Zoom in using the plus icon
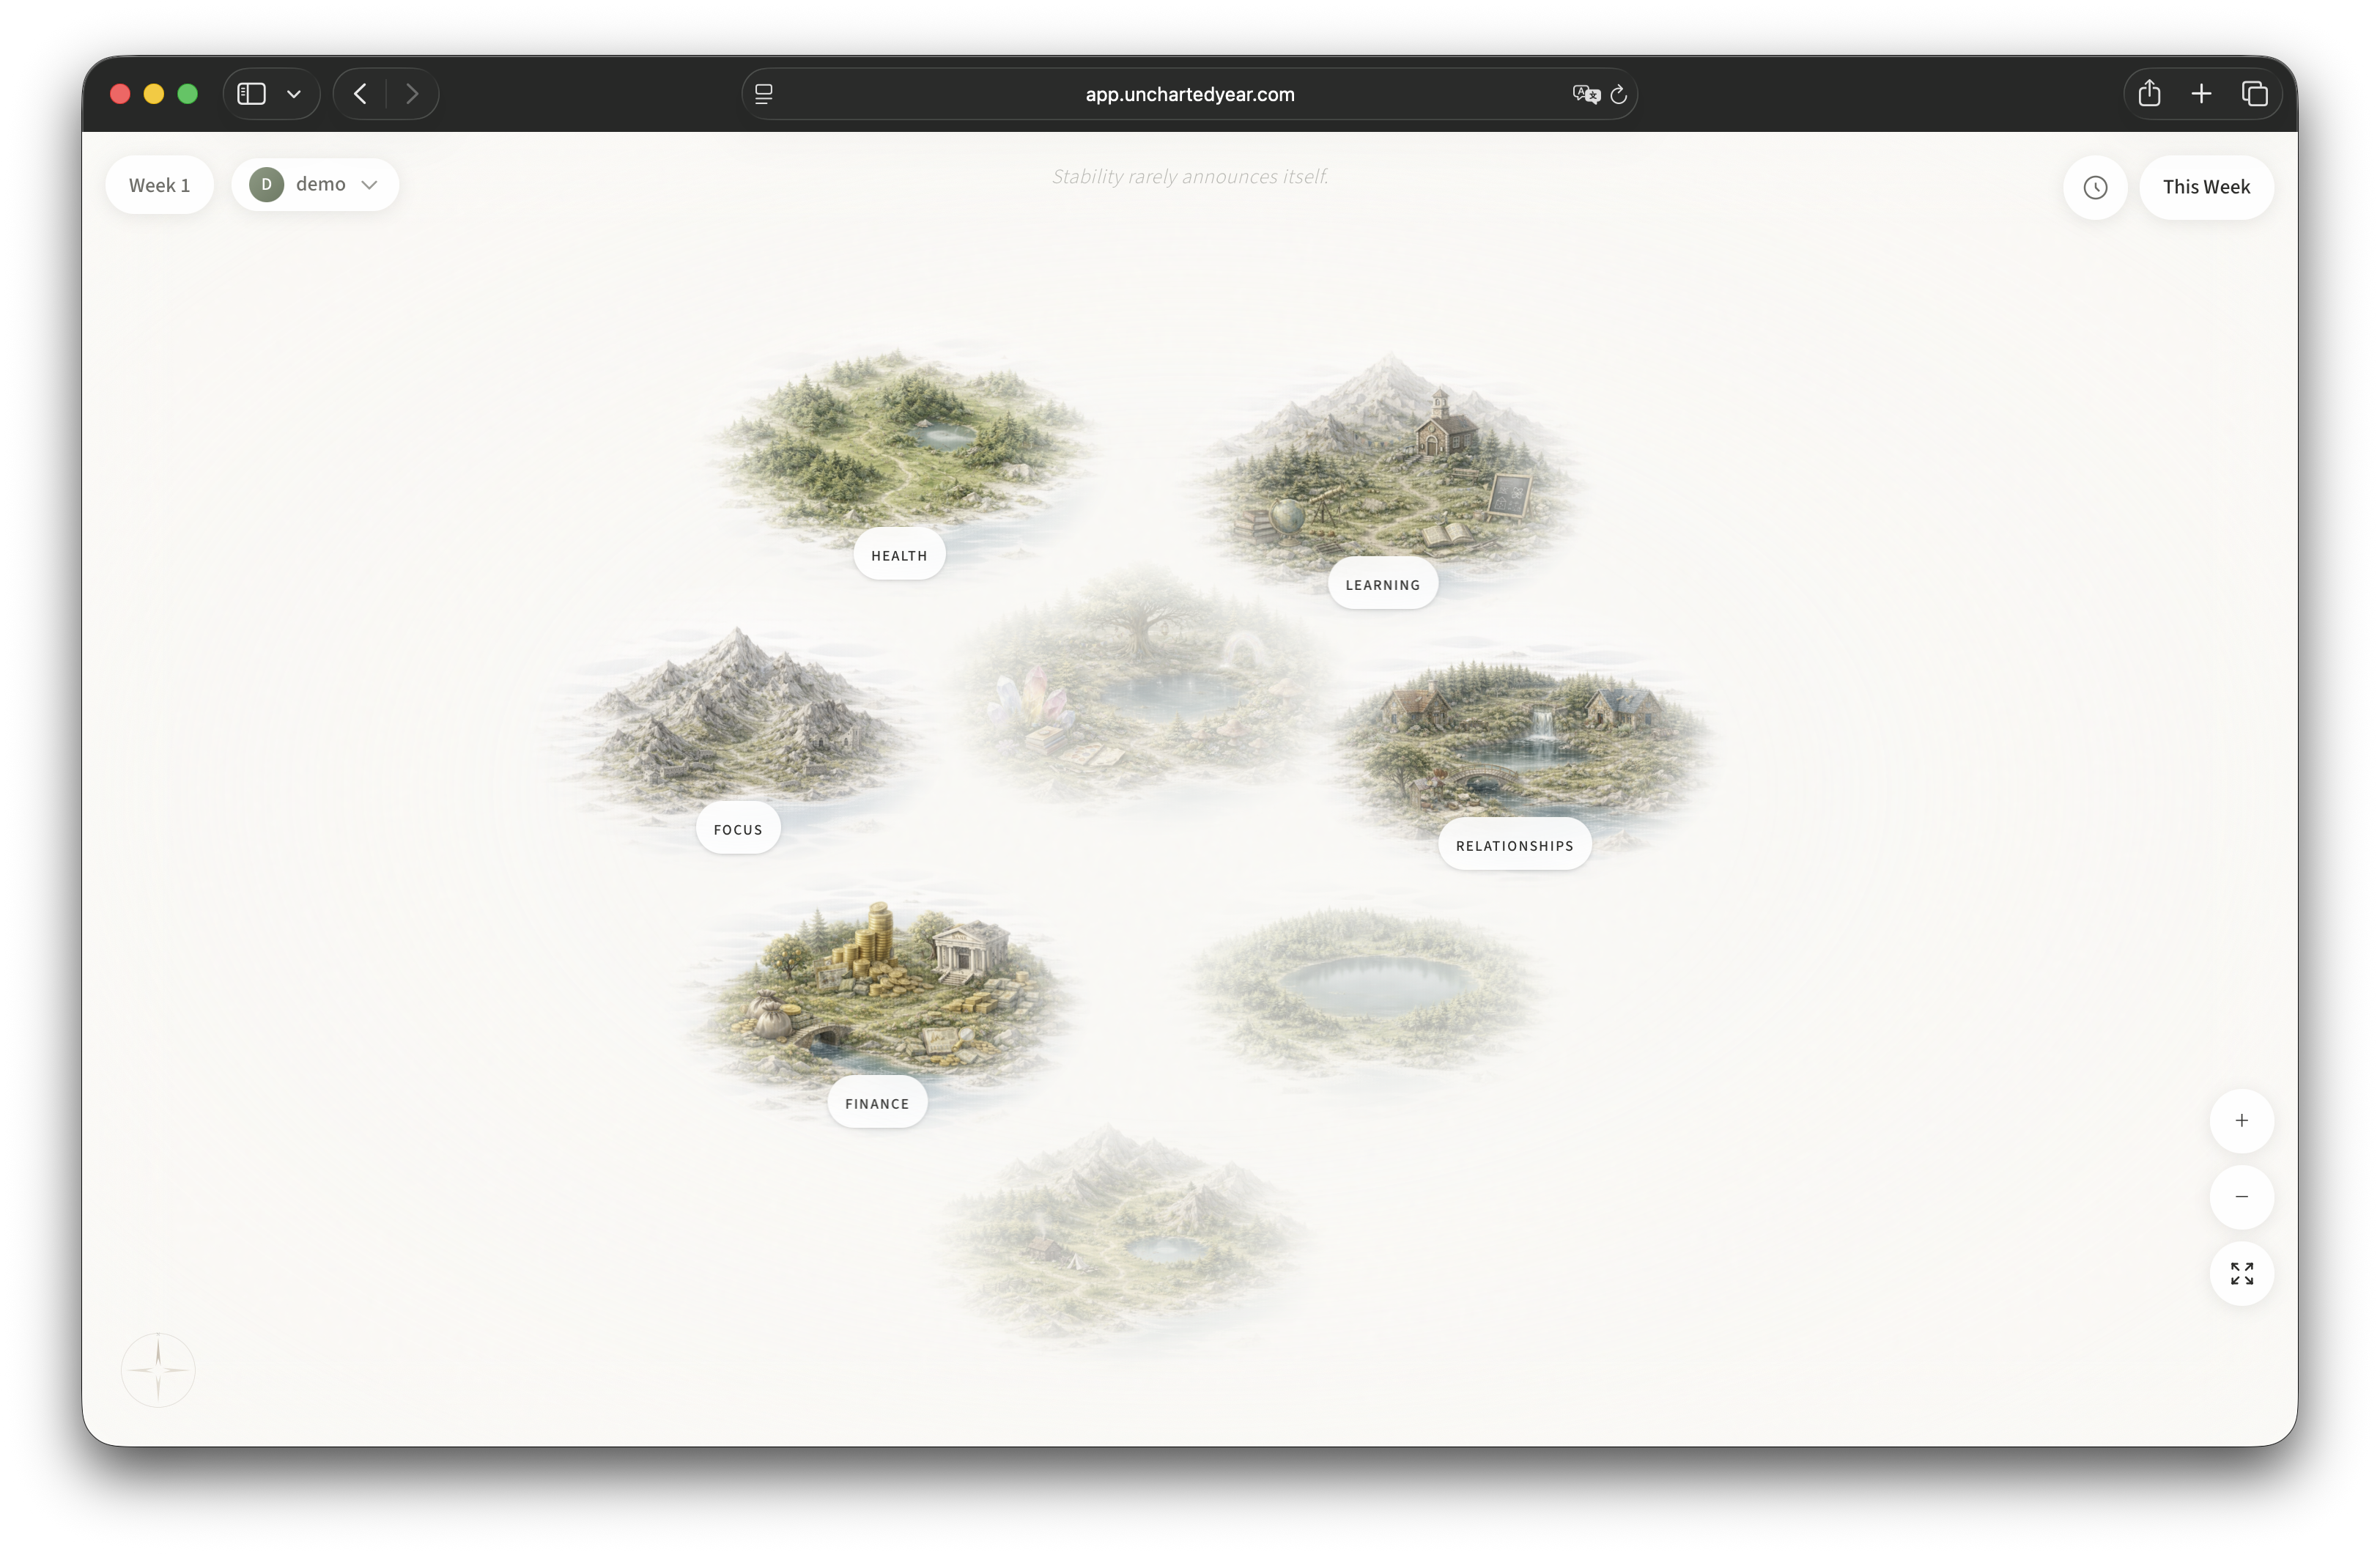This screenshot has width=2380, height=1555. pyautogui.click(x=2242, y=1120)
